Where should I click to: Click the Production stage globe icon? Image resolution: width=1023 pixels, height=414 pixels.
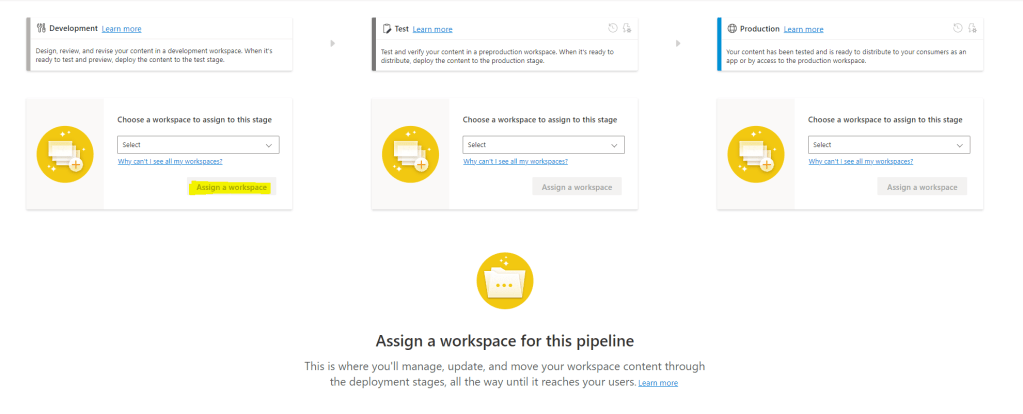[x=732, y=29]
